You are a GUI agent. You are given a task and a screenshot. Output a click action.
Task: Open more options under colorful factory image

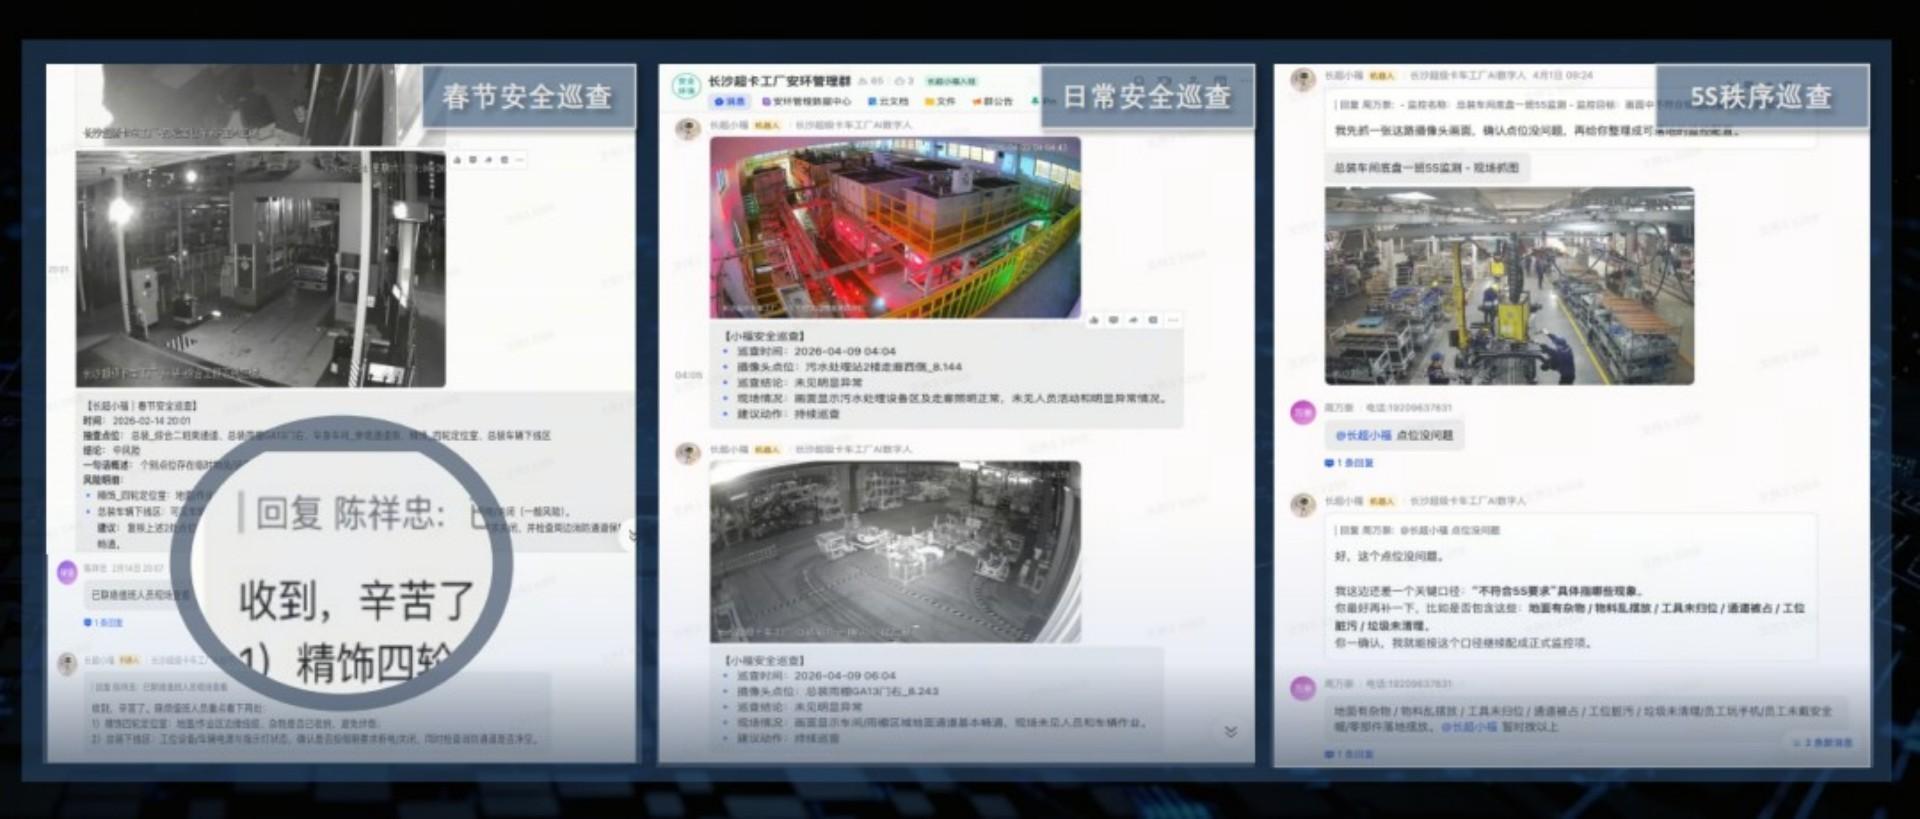pyautogui.click(x=1173, y=320)
